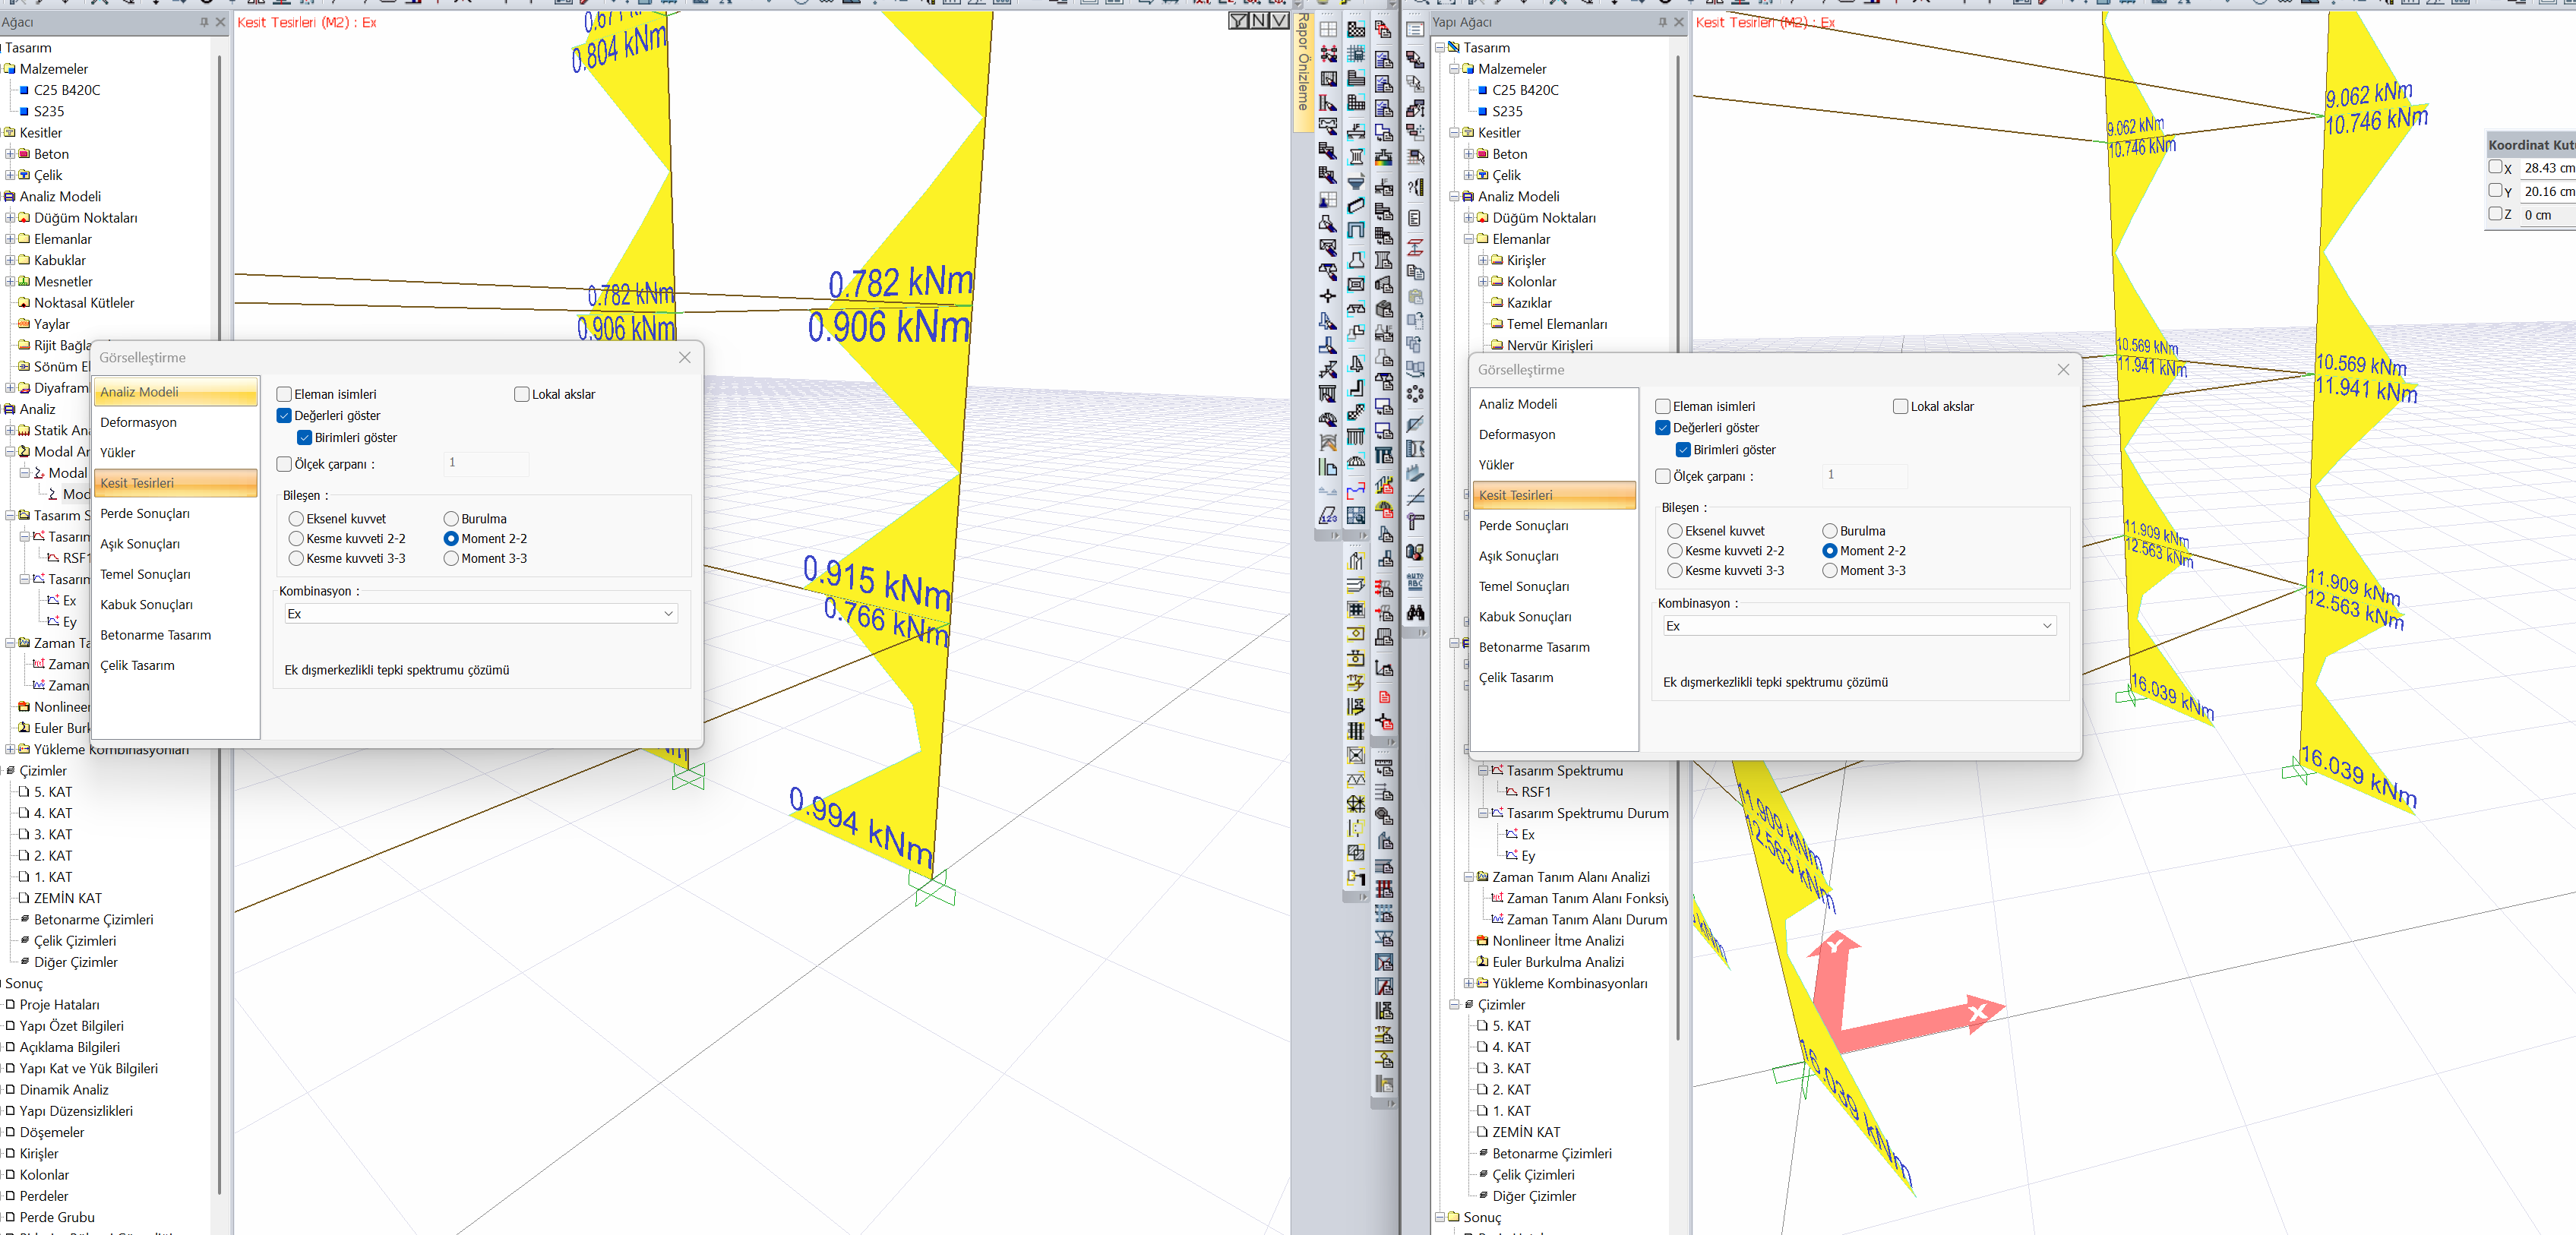Expand Düğüm Noktaları in right tree
The height and width of the screenshot is (1235, 2576).
(1469, 218)
